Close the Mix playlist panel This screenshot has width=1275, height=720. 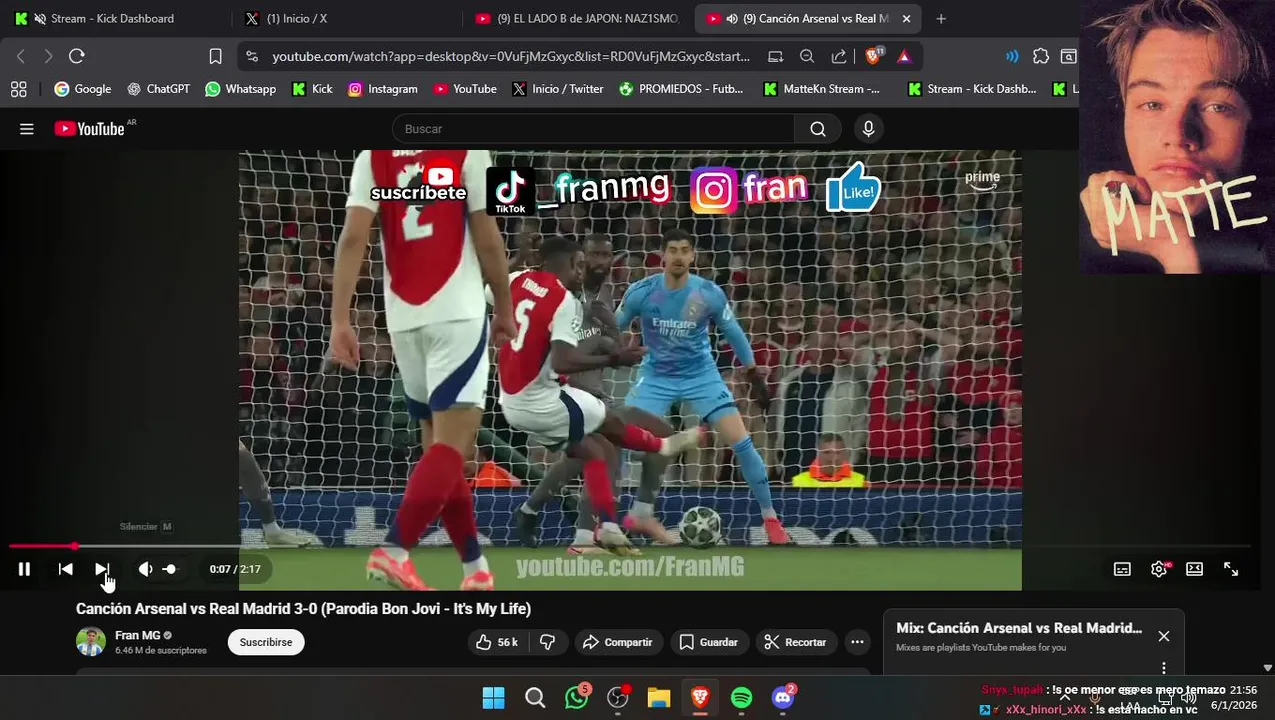coord(1164,636)
